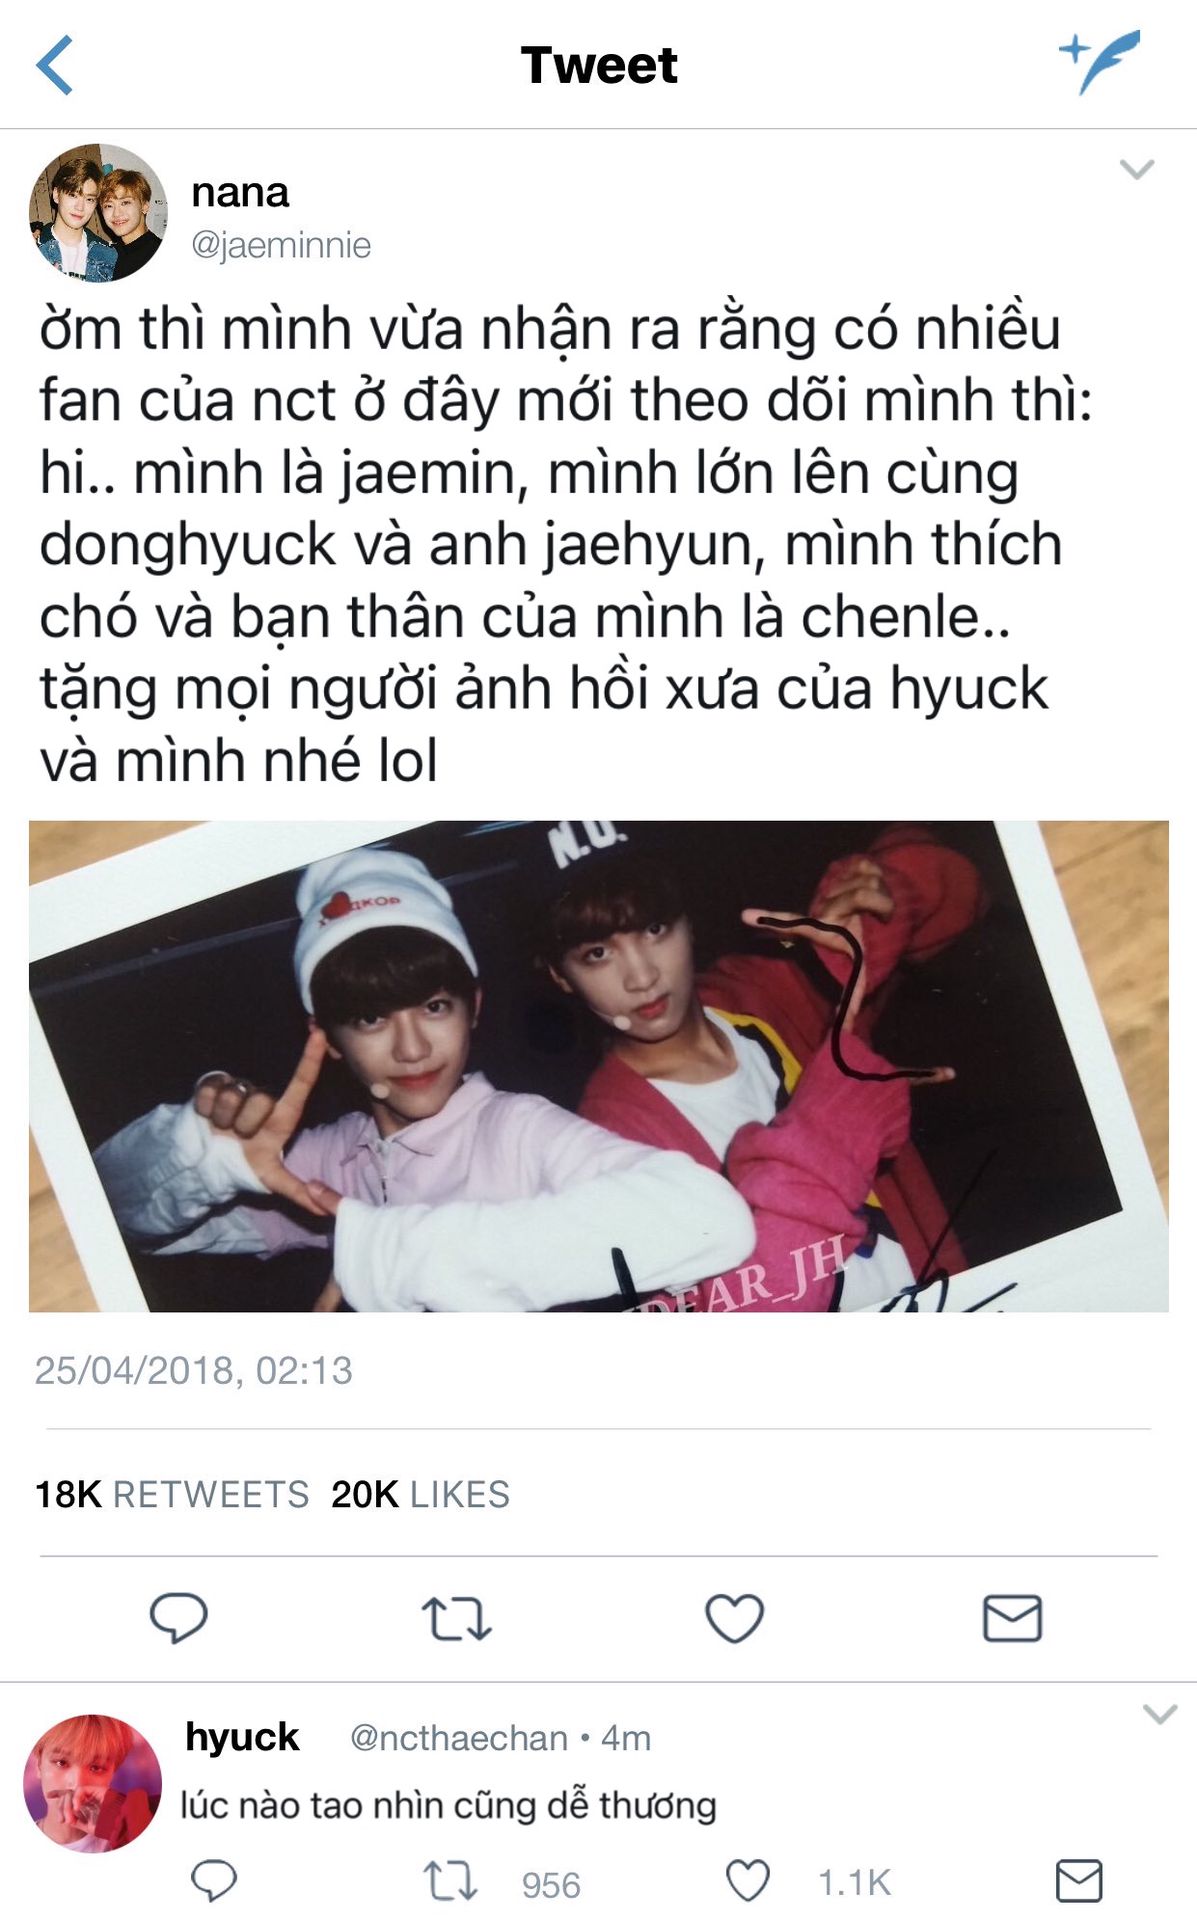Open options chevron on hyuck's reply
The image size is (1197, 1920).
[x=1159, y=1714]
